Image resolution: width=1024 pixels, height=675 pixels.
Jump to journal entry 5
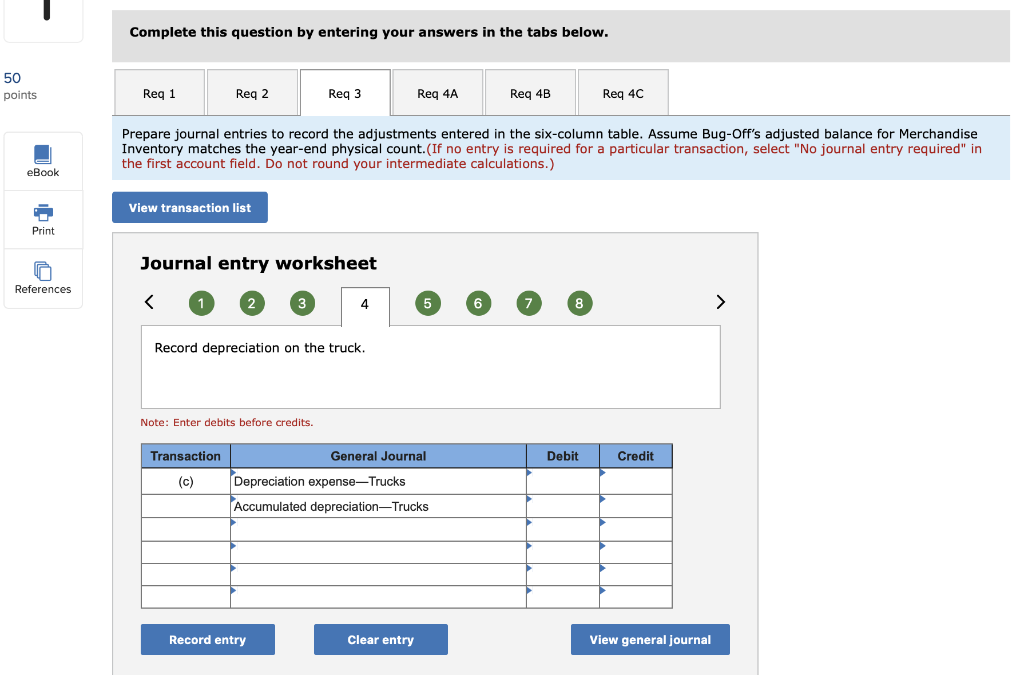[x=428, y=303]
